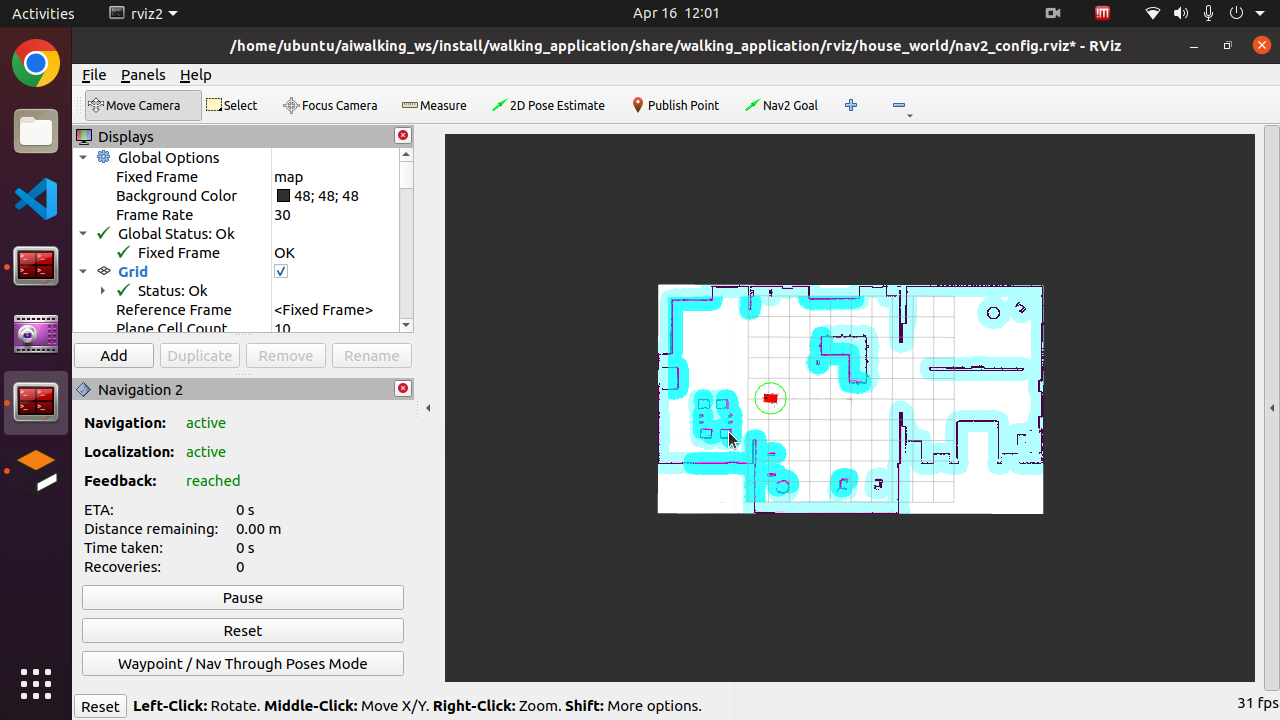Open the Panels menu

pos(143,75)
